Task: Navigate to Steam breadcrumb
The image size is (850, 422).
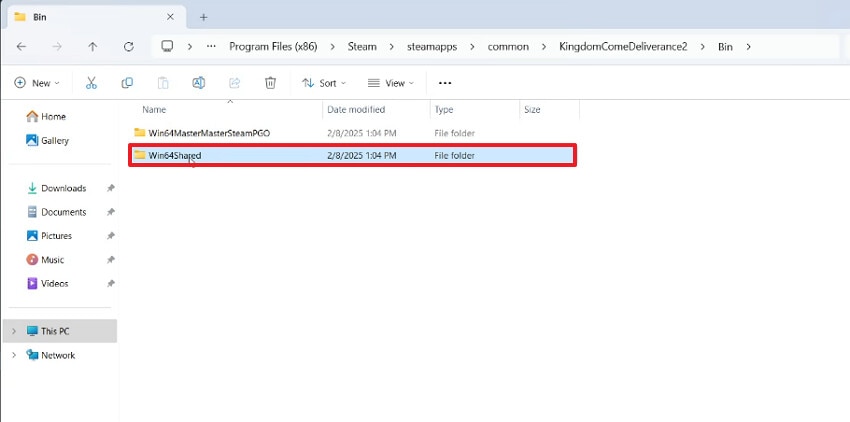Action: coord(362,47)
